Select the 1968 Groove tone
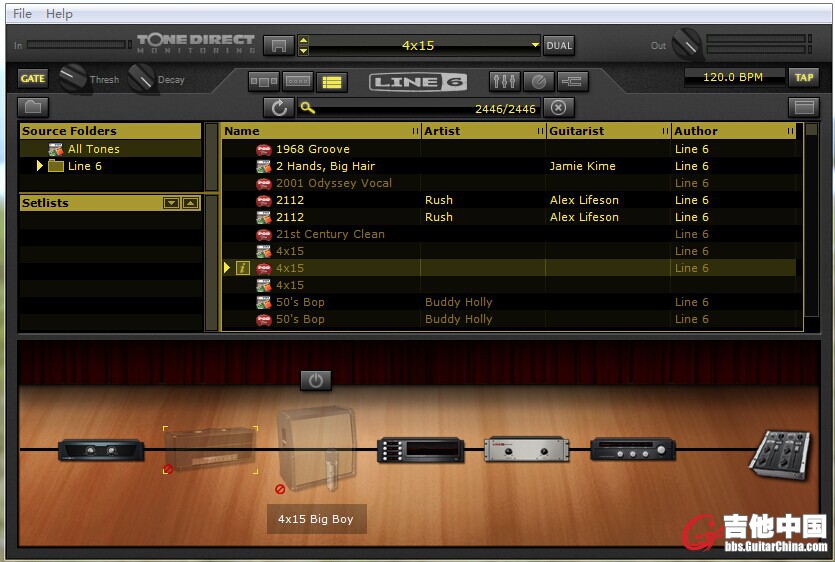The height and width of the screenshot is (562, 835). click(x=312, y=149)
